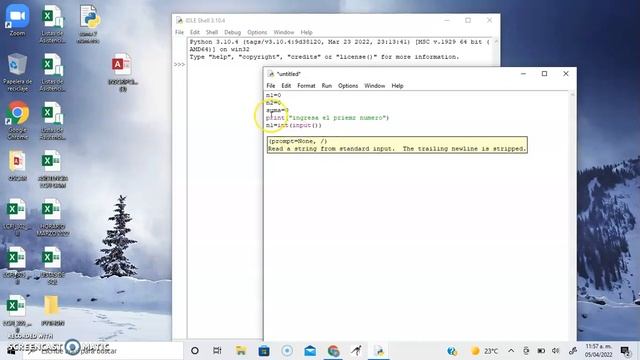Open Task View from the taskbar

tap(217, 351)
